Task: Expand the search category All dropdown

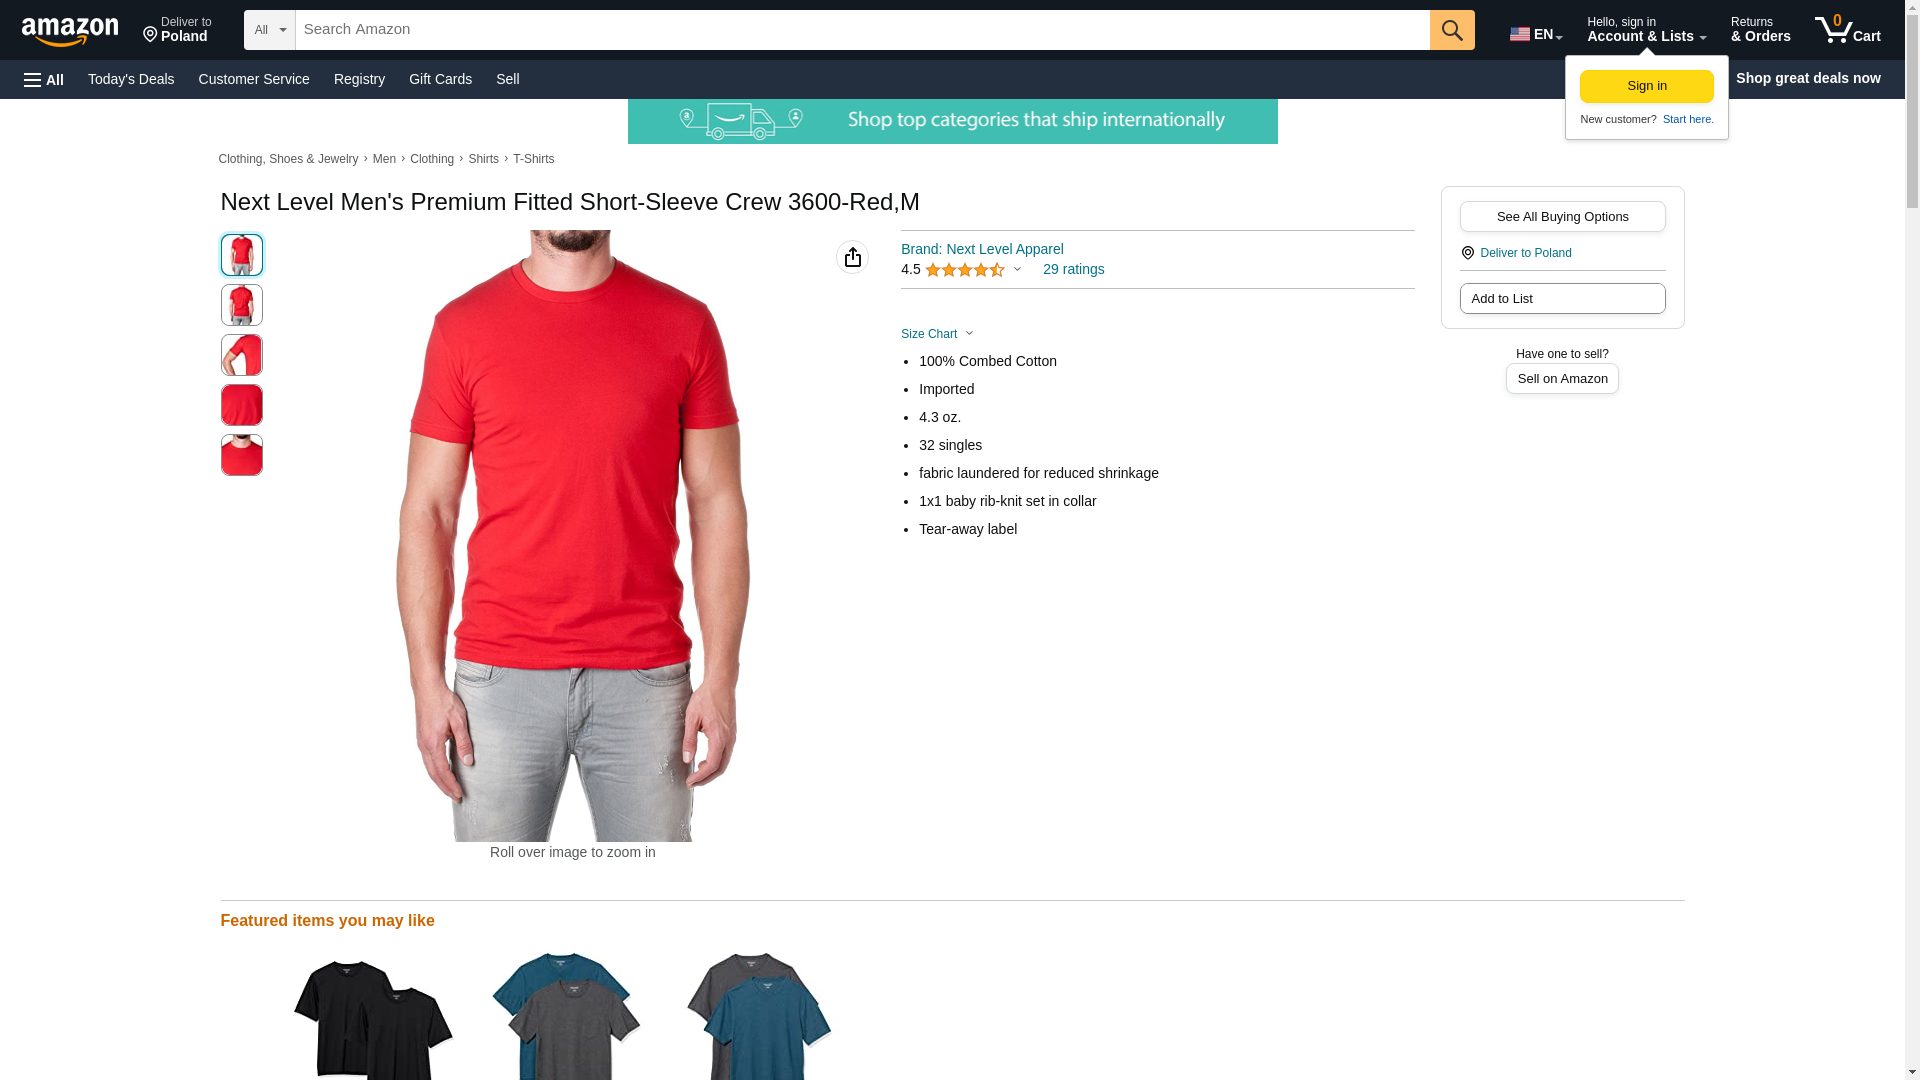Action: 270,30
